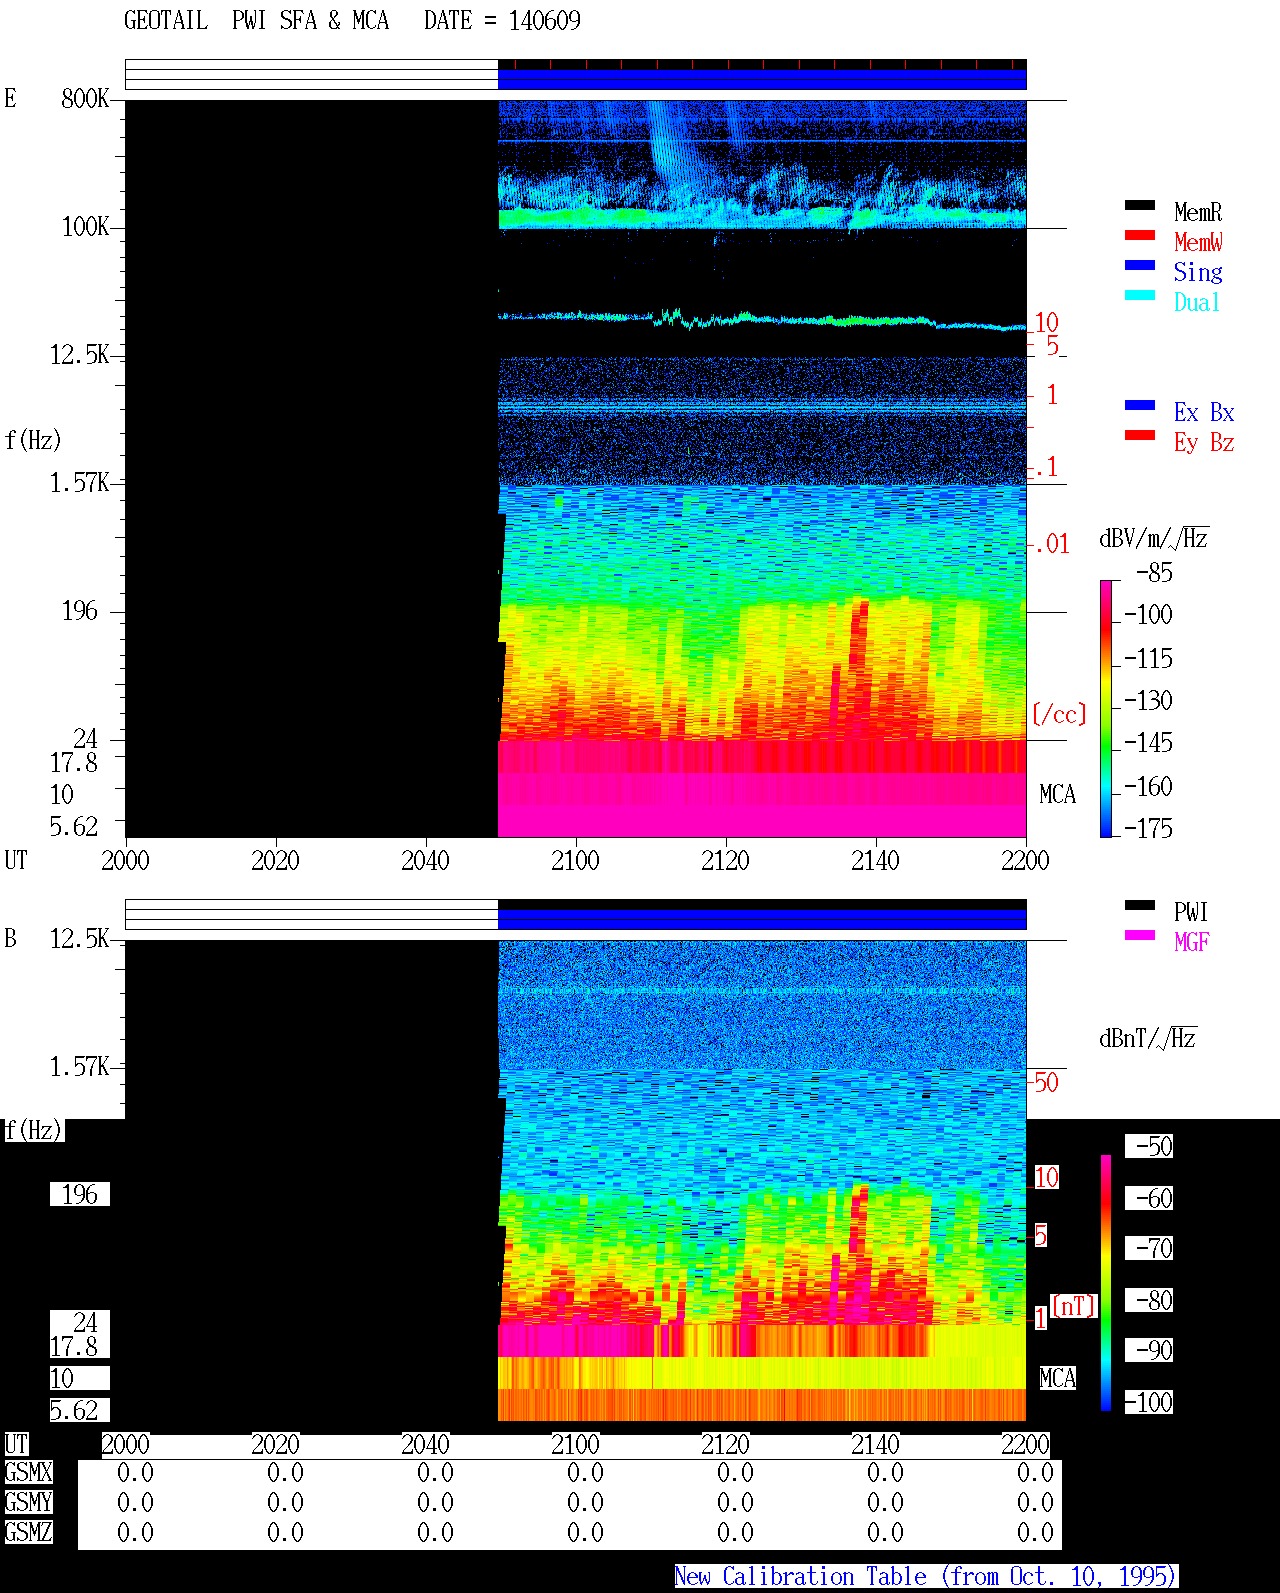
Task: Click the red .01 density scale label
Action: point(1053,544)
